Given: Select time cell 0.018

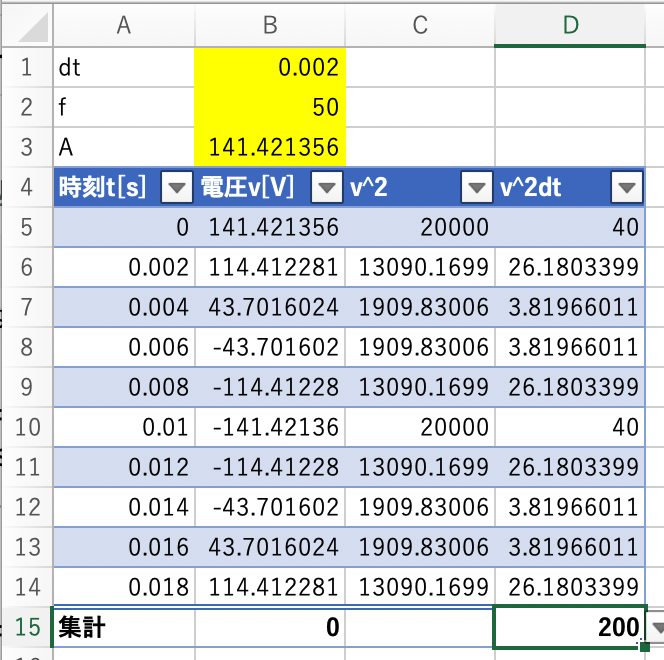Looking at the screenshot, I should (124, 587).
